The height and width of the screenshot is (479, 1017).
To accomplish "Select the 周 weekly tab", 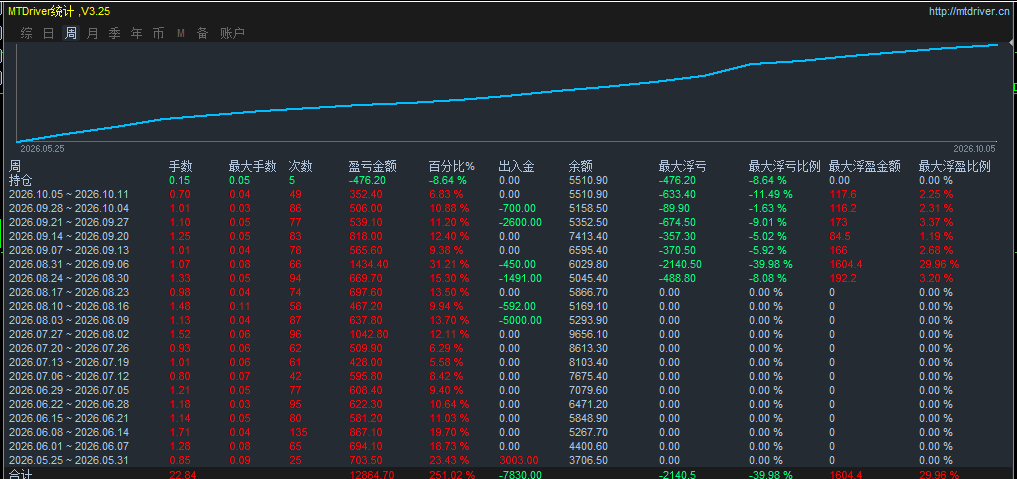I will tap(70, 33).
